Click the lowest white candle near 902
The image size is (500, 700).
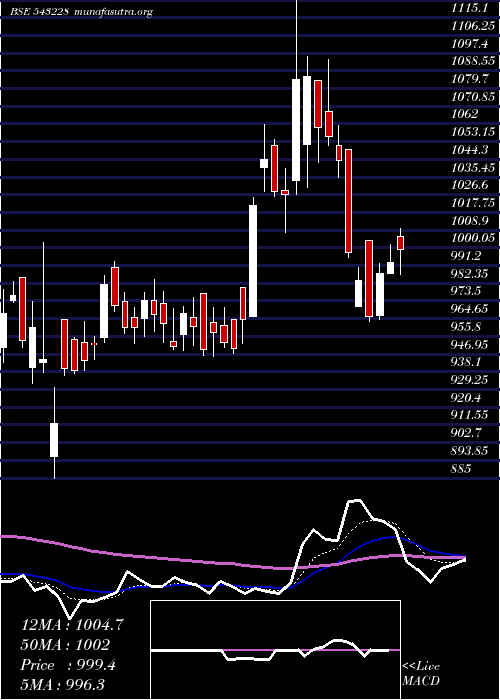54,440
